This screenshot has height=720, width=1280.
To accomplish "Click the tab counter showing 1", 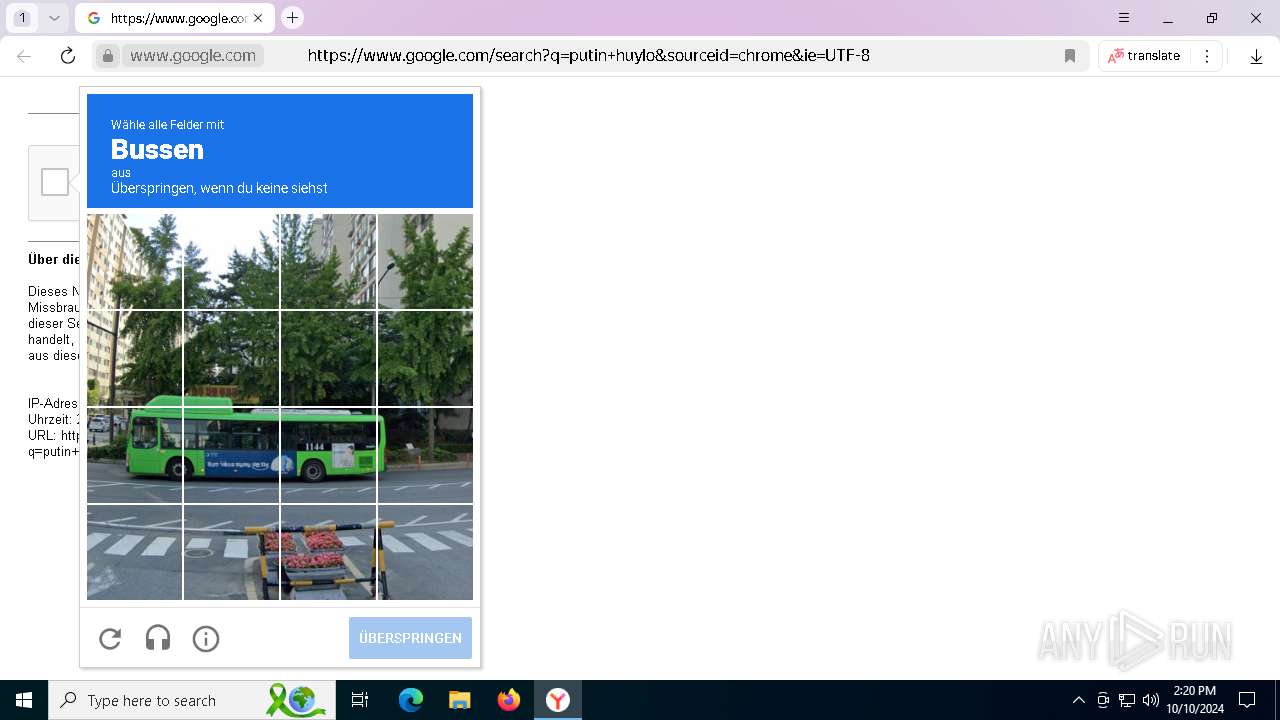I will (x=22, y=18).
